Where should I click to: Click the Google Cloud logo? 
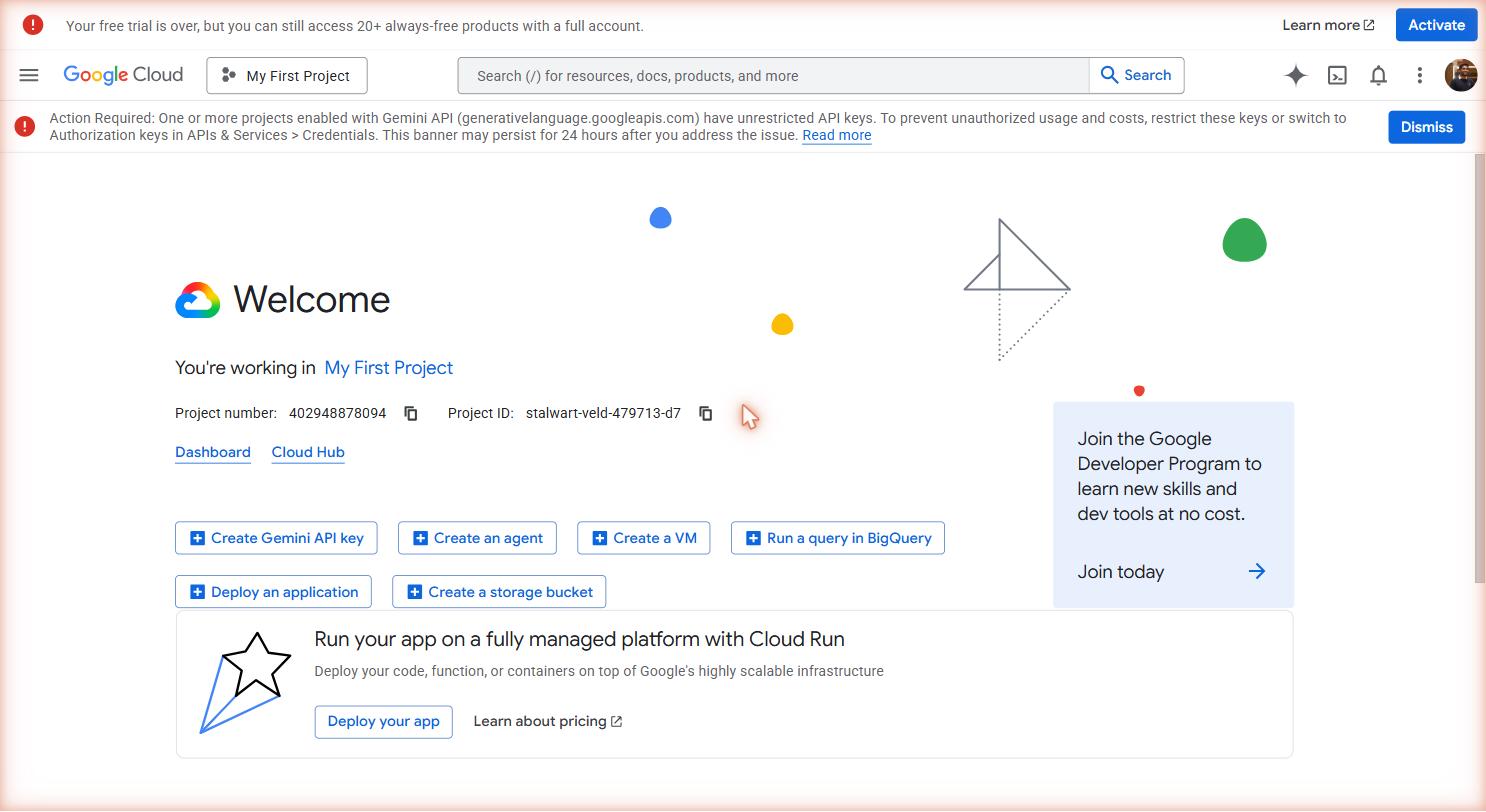pos(123,75)
